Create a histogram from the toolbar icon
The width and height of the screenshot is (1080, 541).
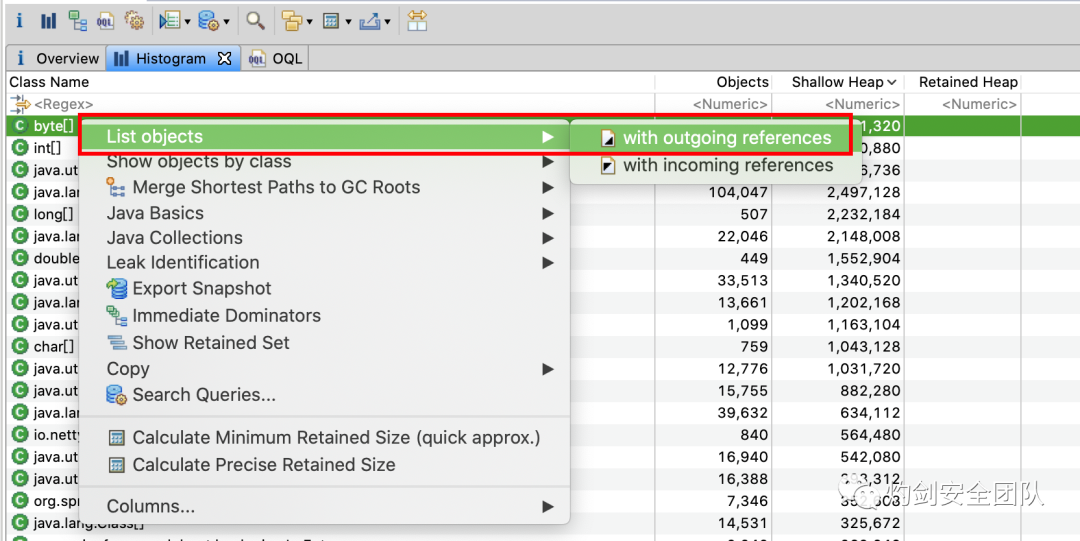(48, 21)
